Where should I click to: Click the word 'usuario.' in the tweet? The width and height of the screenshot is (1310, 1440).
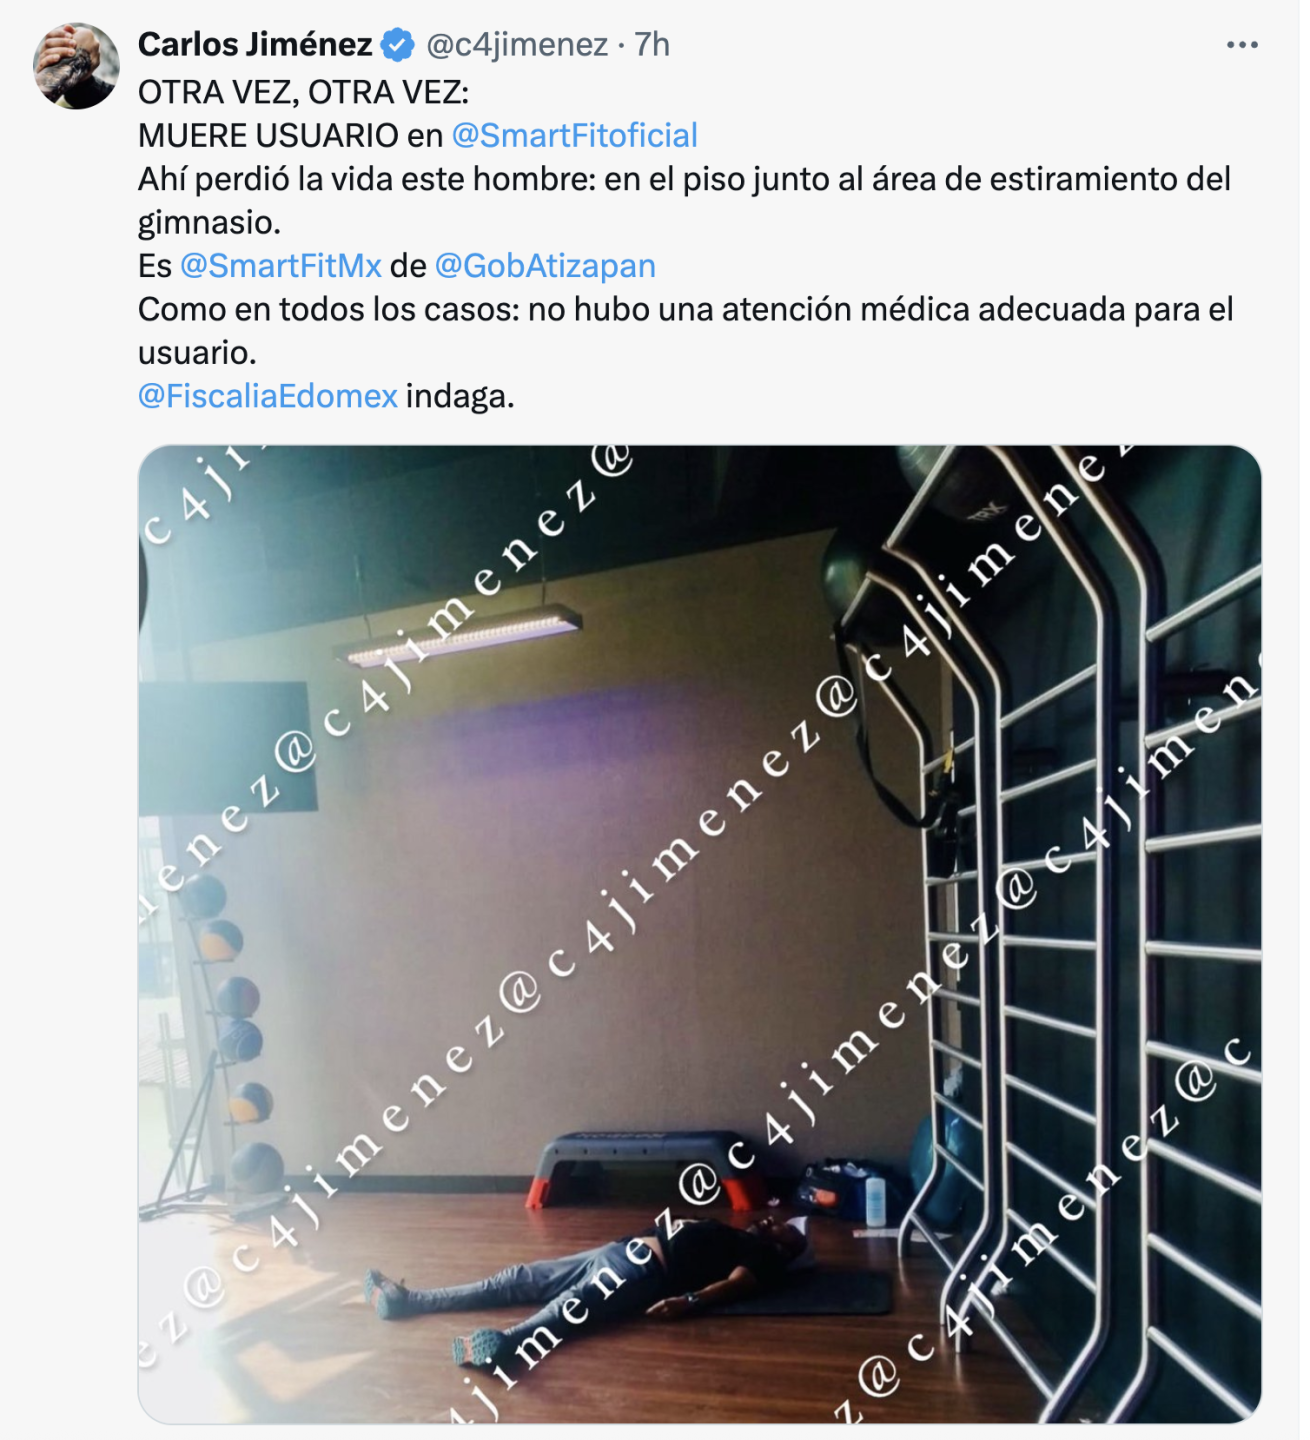197,353
